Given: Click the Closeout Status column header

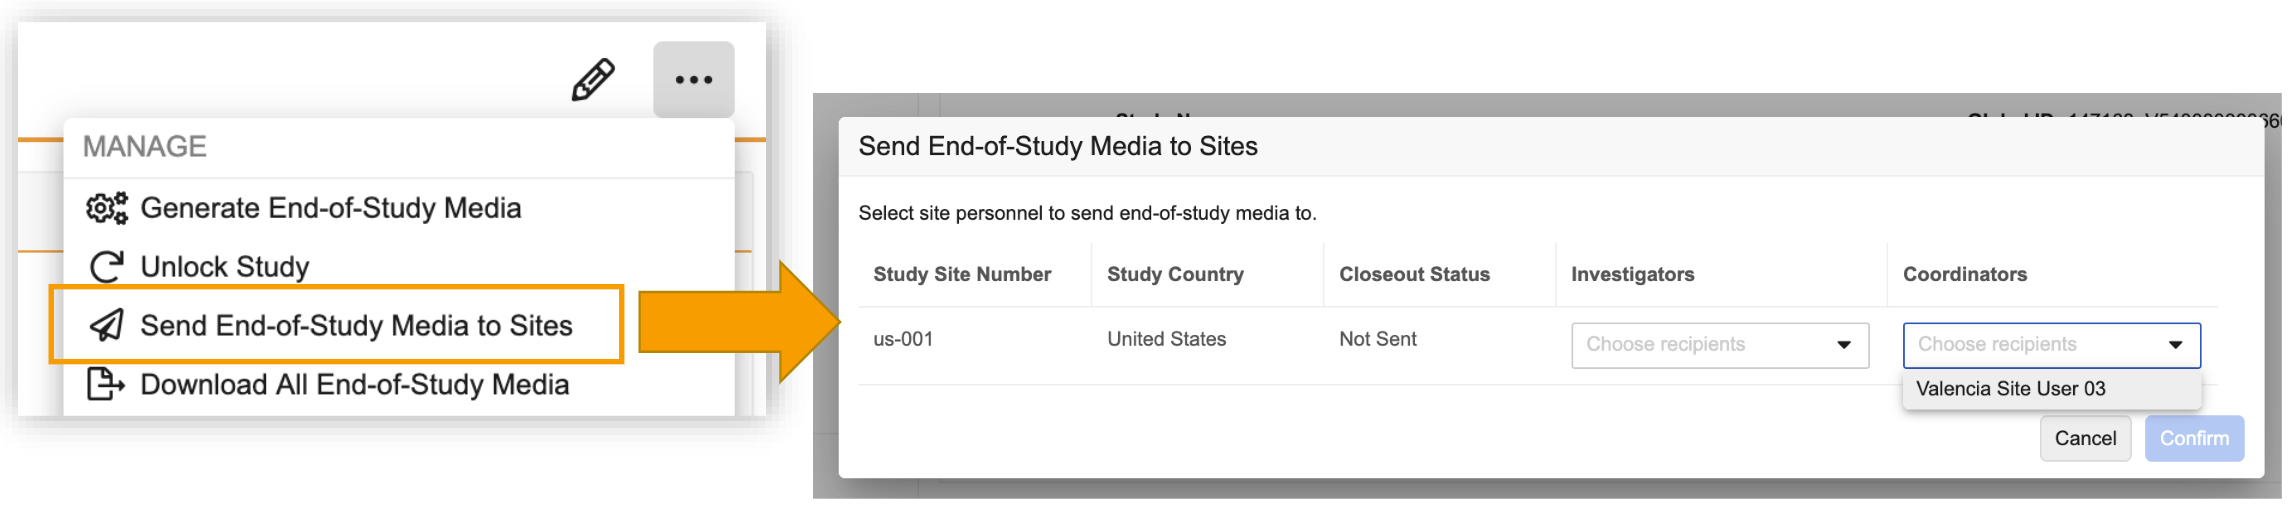Looking at the screenshot, I should point(1414,275).
